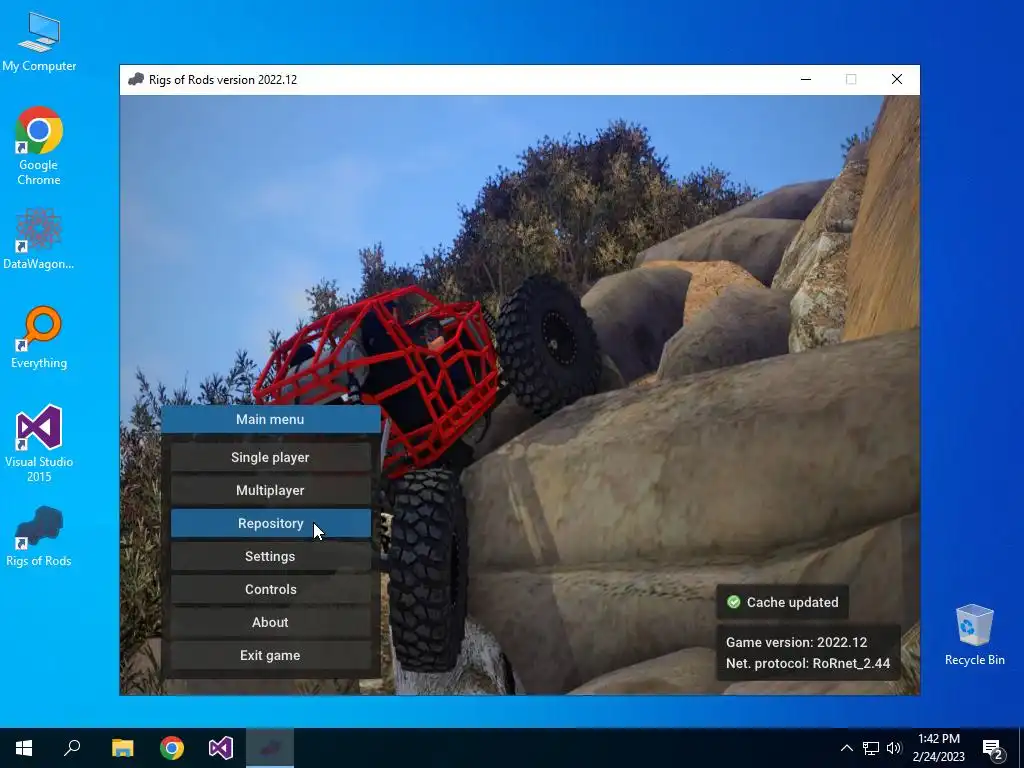Select the Visual Studio 2015 desktop shortcut
The height and width of the screenshot is (768, 1024).
click(39, 444)
